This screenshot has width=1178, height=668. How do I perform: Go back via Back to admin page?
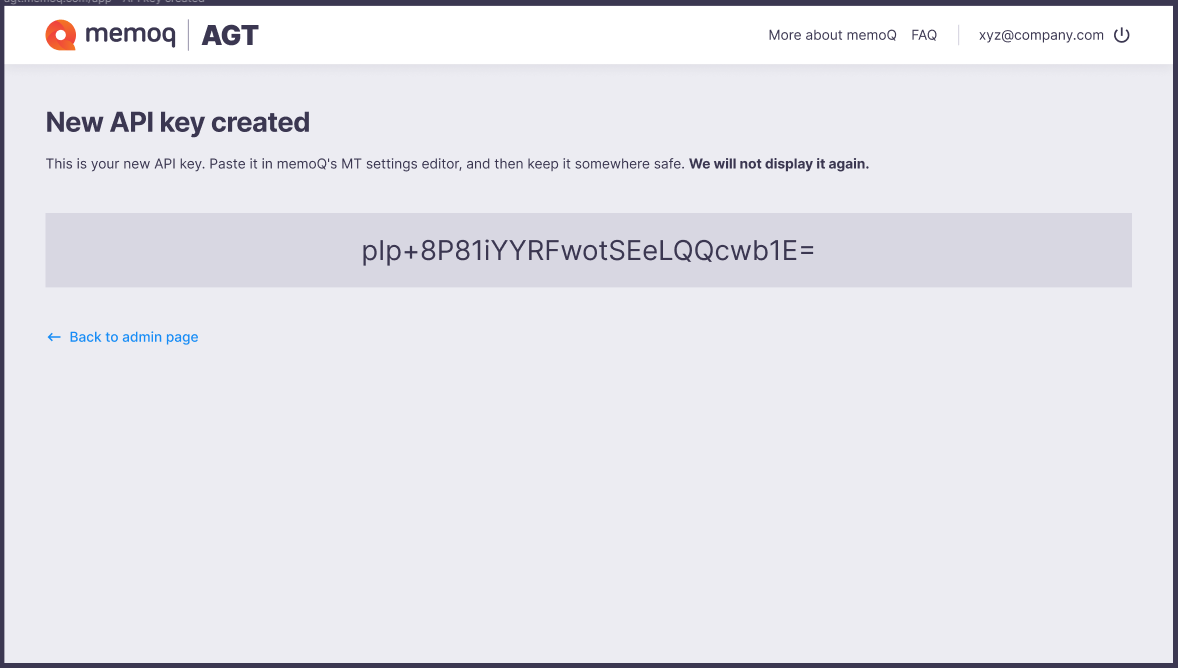pyautogui.click(x=134, y=337)
